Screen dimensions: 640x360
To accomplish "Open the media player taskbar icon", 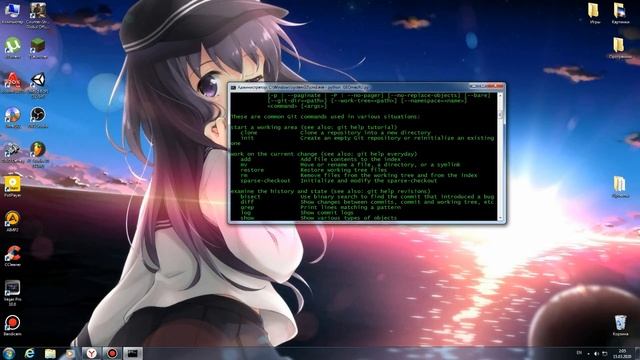I will [71, 353].
